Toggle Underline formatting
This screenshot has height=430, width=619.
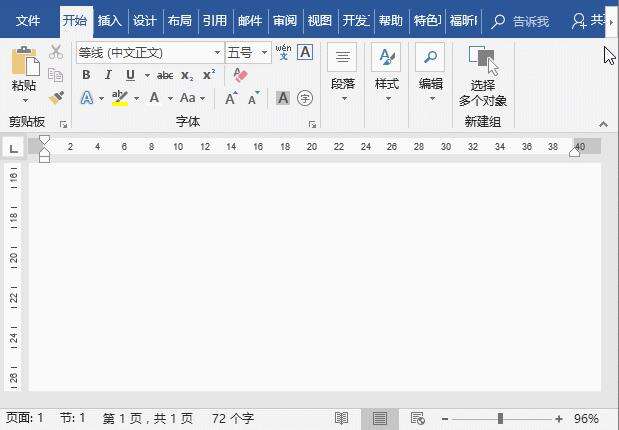[130, 75]
